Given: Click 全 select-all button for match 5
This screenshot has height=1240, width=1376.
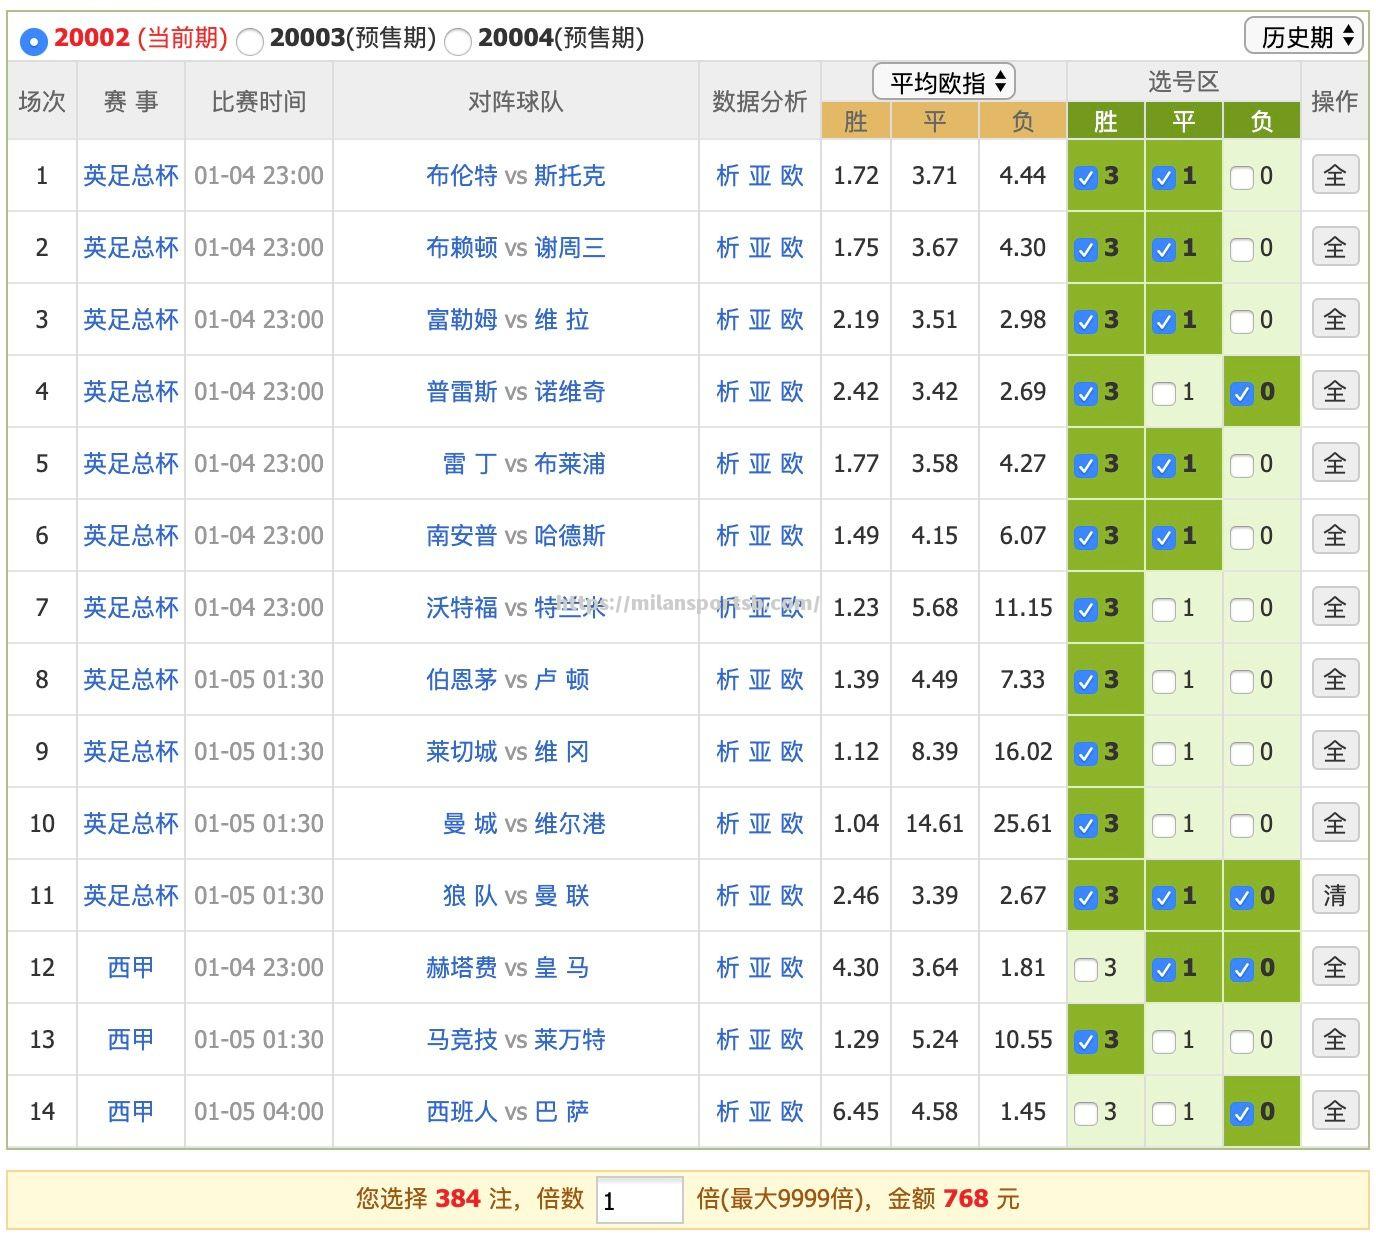Looking at the screenshot, I should 1335,463.
